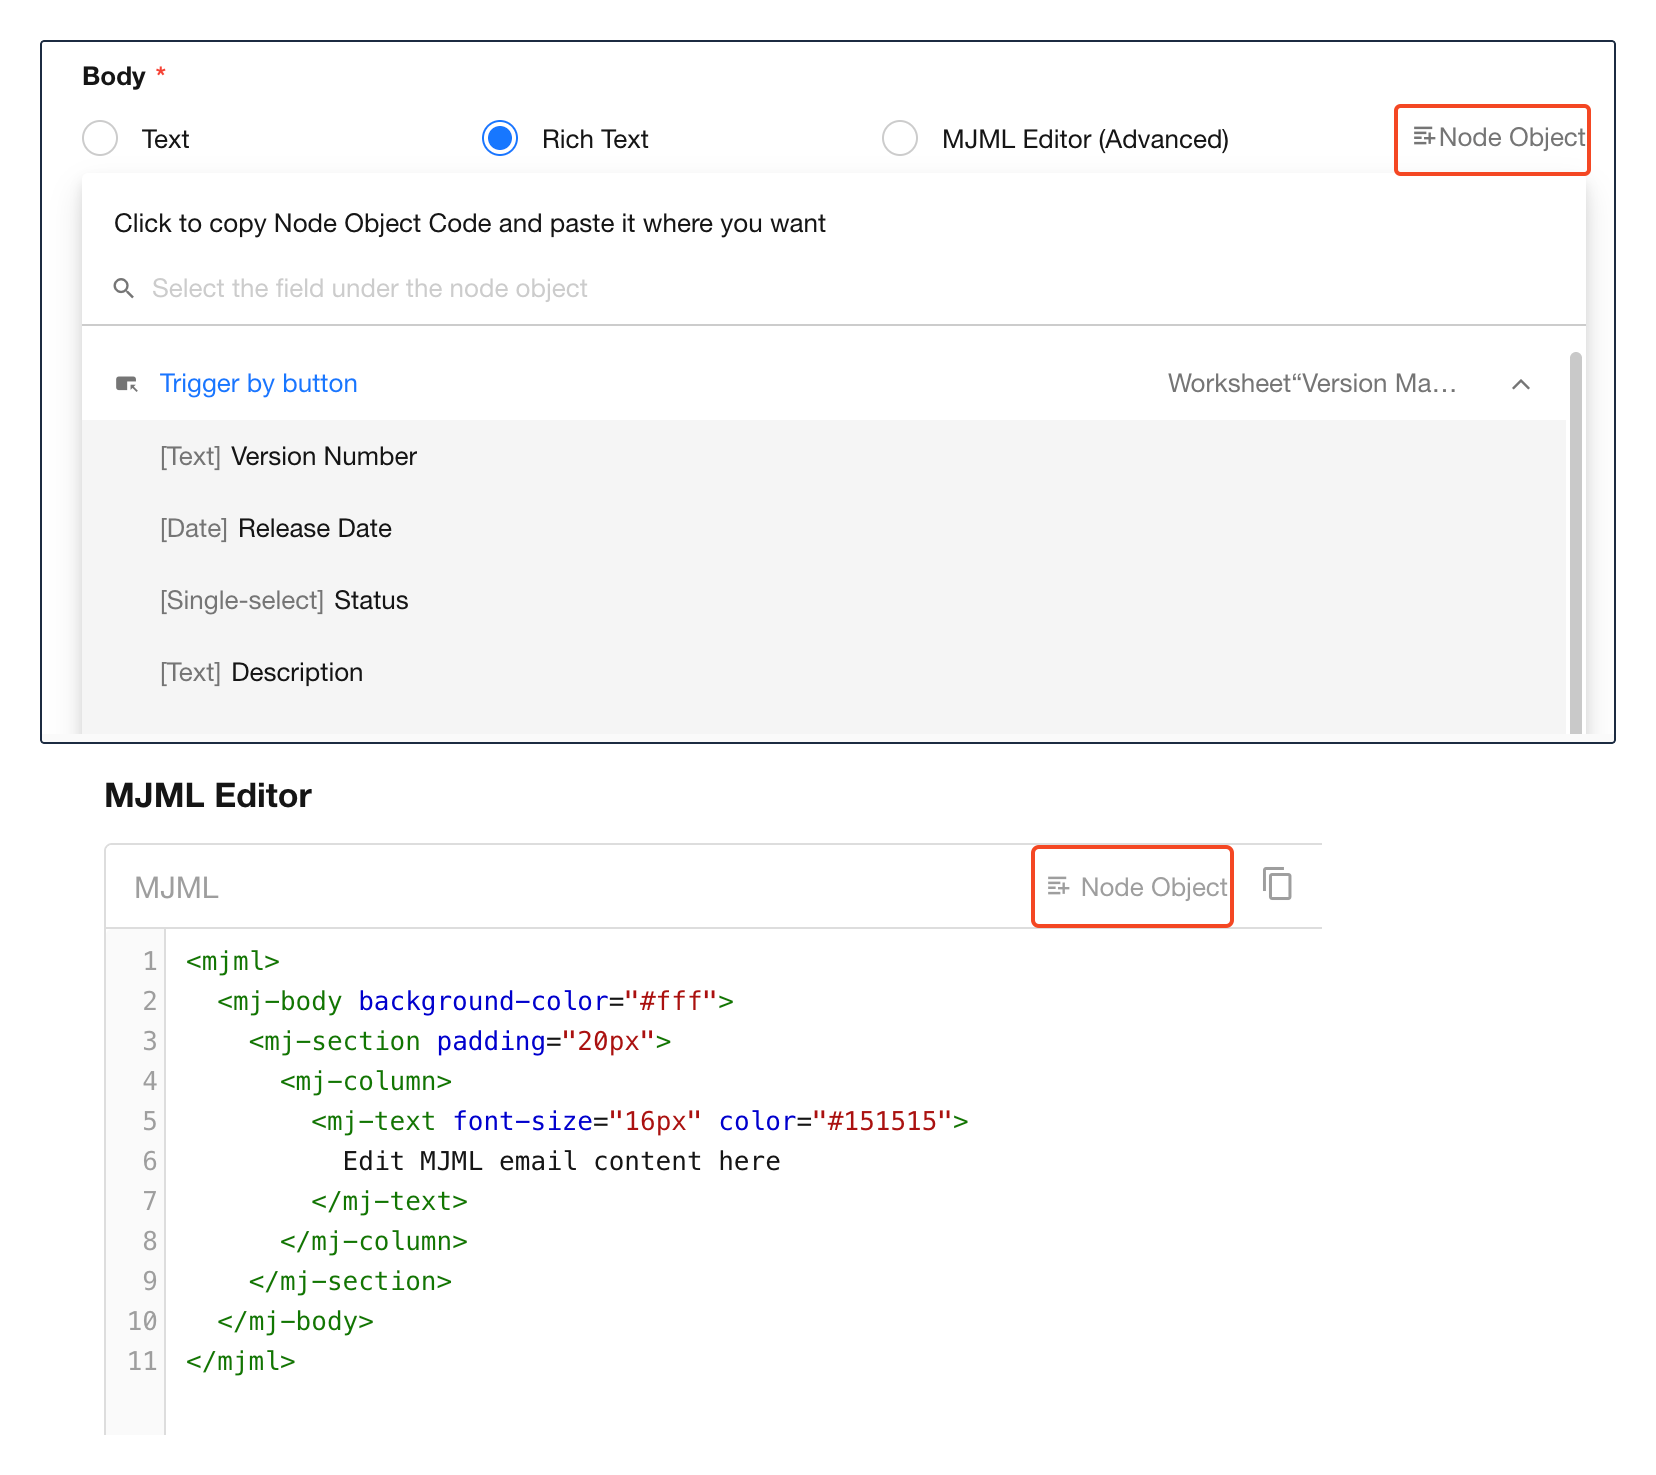This screenshot has width=1656, height=1475.
Task: Click the Worksheet "Version Ma..." label
Action: [1312, 383]
